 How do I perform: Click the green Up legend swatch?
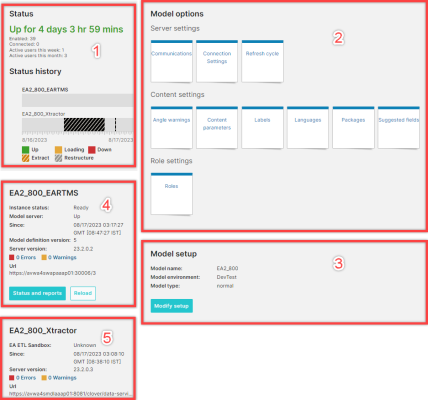25,150
